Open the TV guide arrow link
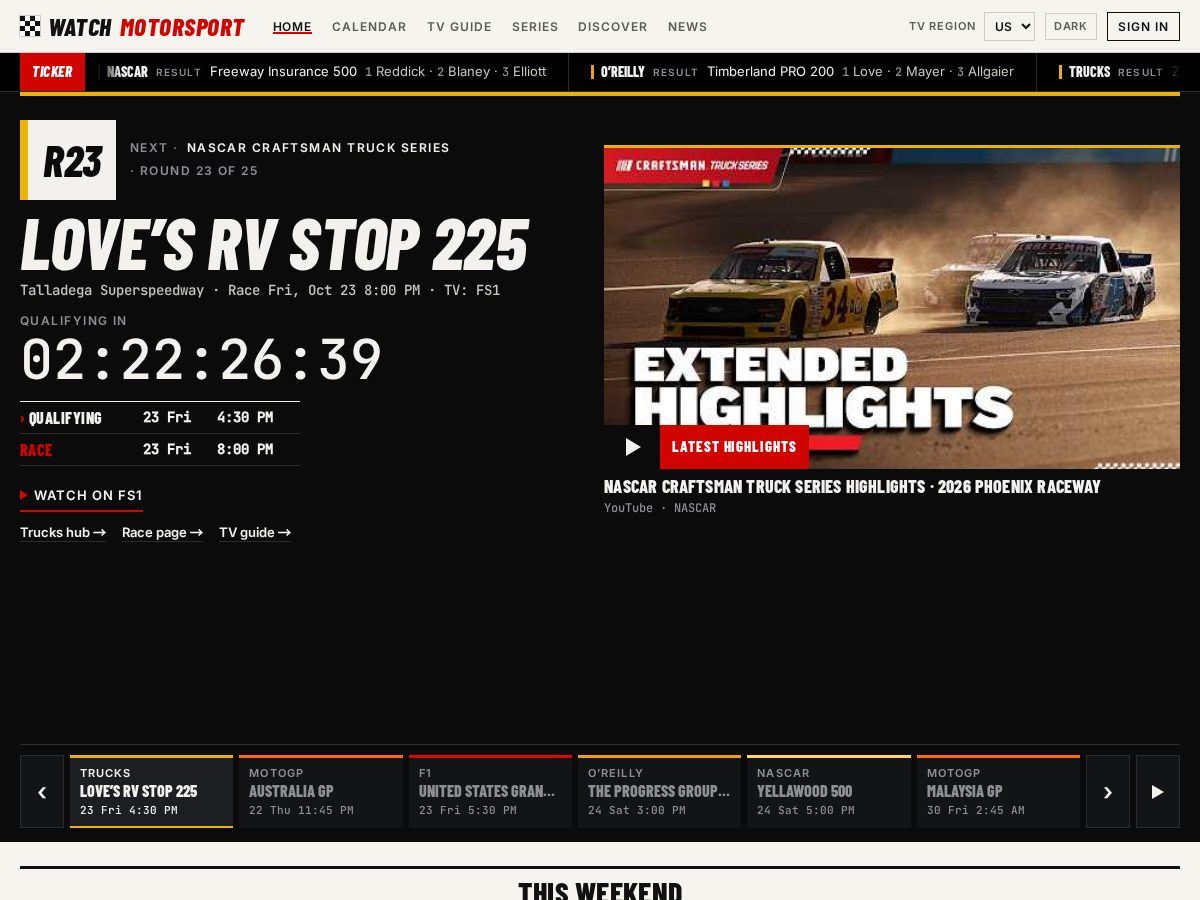The image size is (1200, 900). (255, 532)
